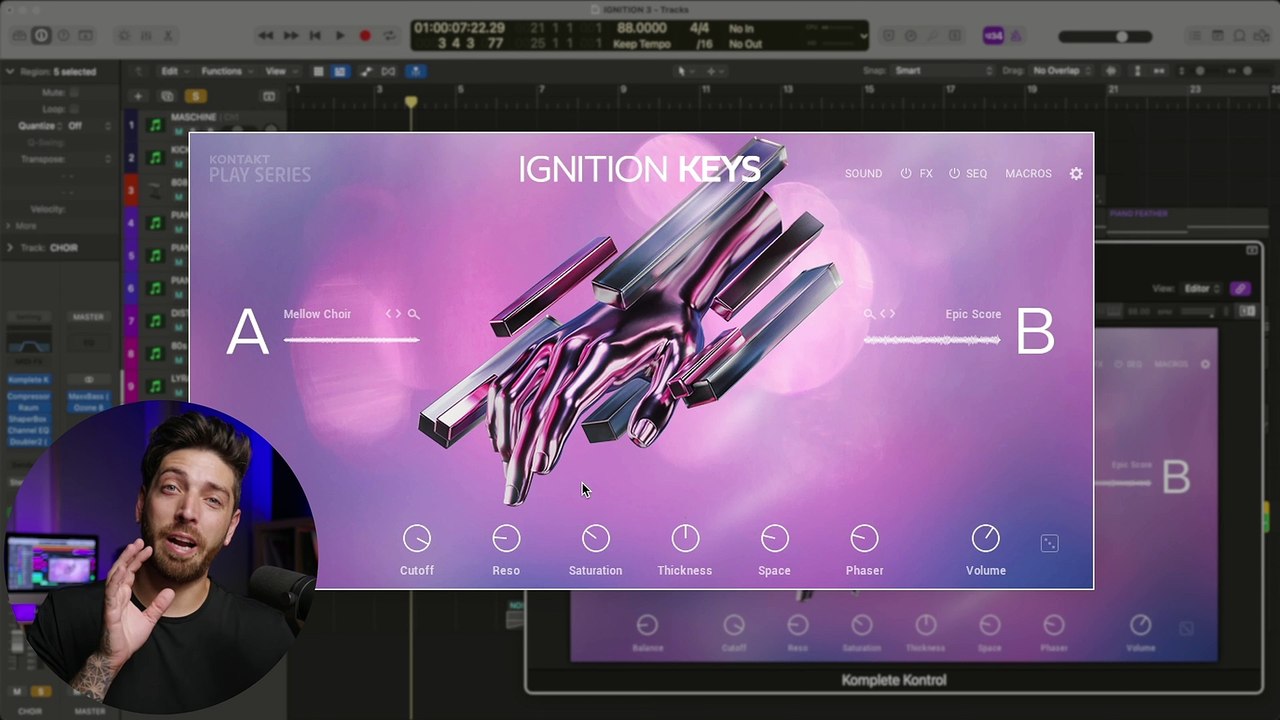Load previous sound for layer B
The width and height of the screenshot is (1280, 720).
point(883,314)
